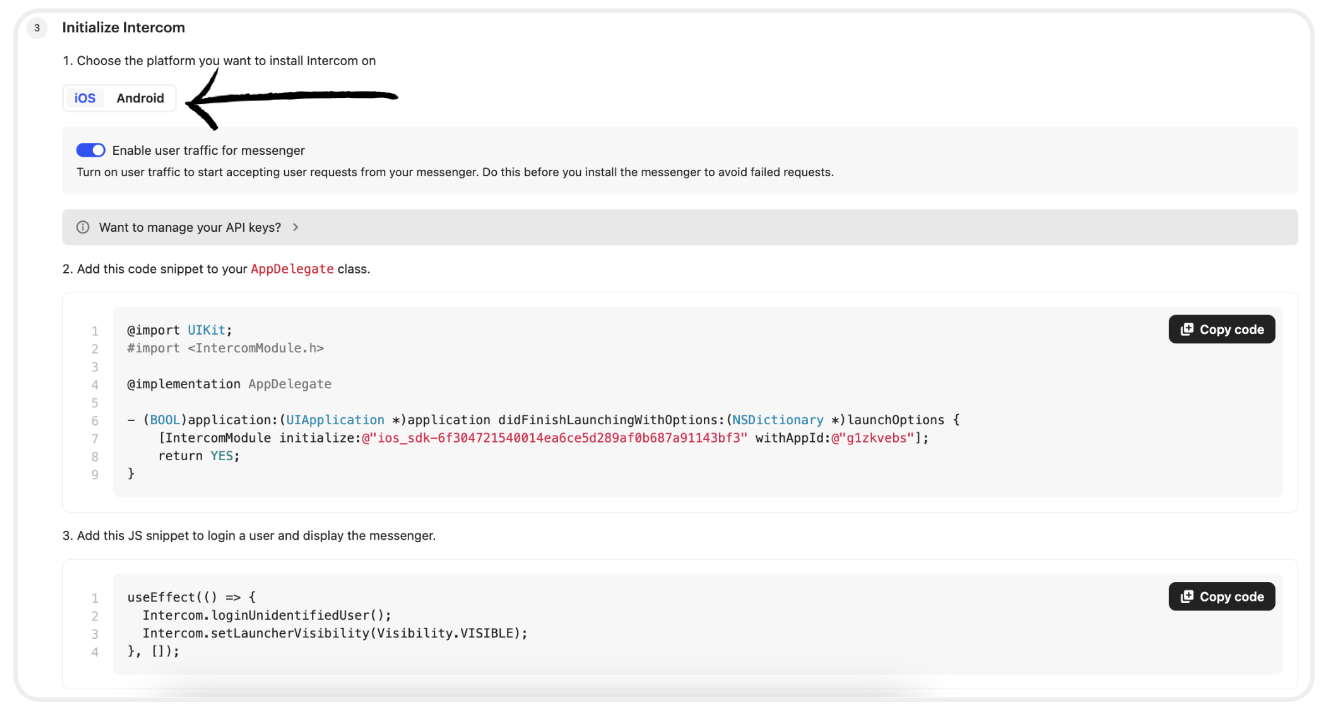Click the Enable user traffic label text
This screenshot has width=1328, height=714.
click(208, 150)
